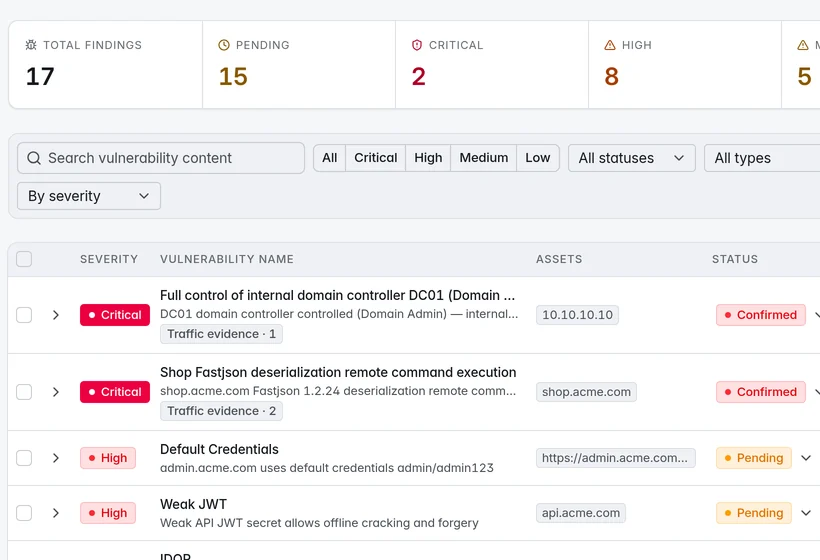This screenshot has height=560, width=820.
Task: Click Pending status on Weak JWT row
Action: (x=754, y=513)
